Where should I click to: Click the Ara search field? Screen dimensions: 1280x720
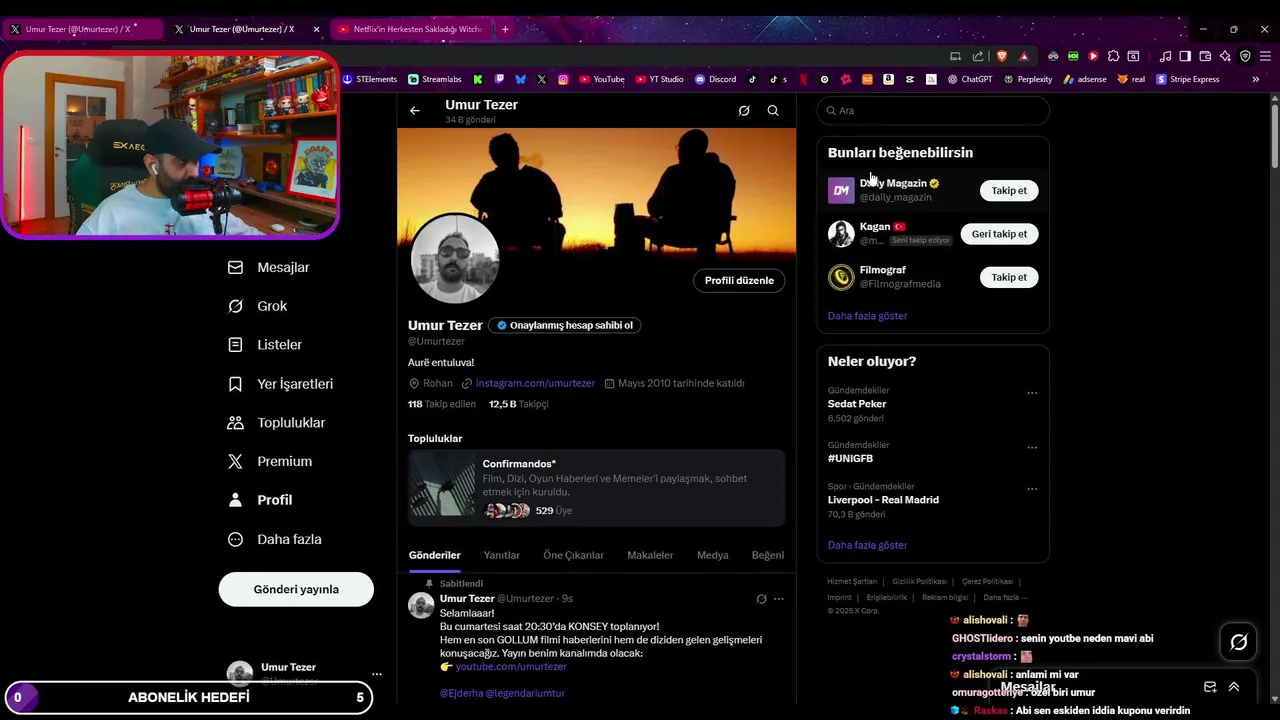933,111
